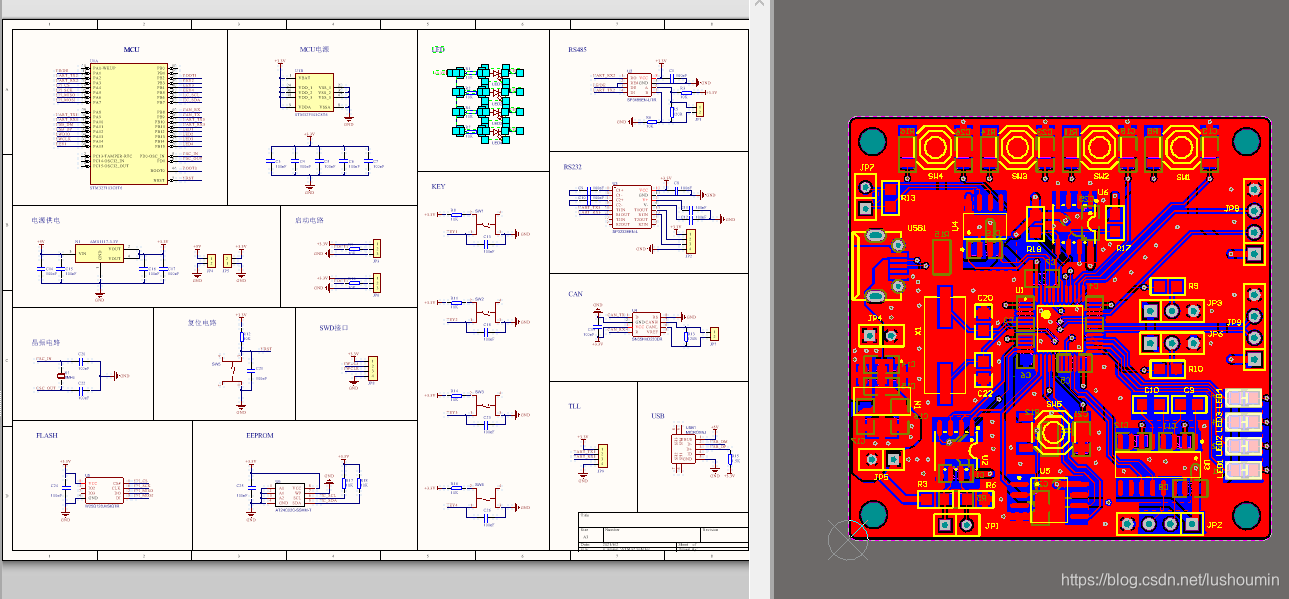The width and height of the screenshot is (1289, 599).
Task: Click the SWD接口 connector symbol
Action: coord(372,368)
